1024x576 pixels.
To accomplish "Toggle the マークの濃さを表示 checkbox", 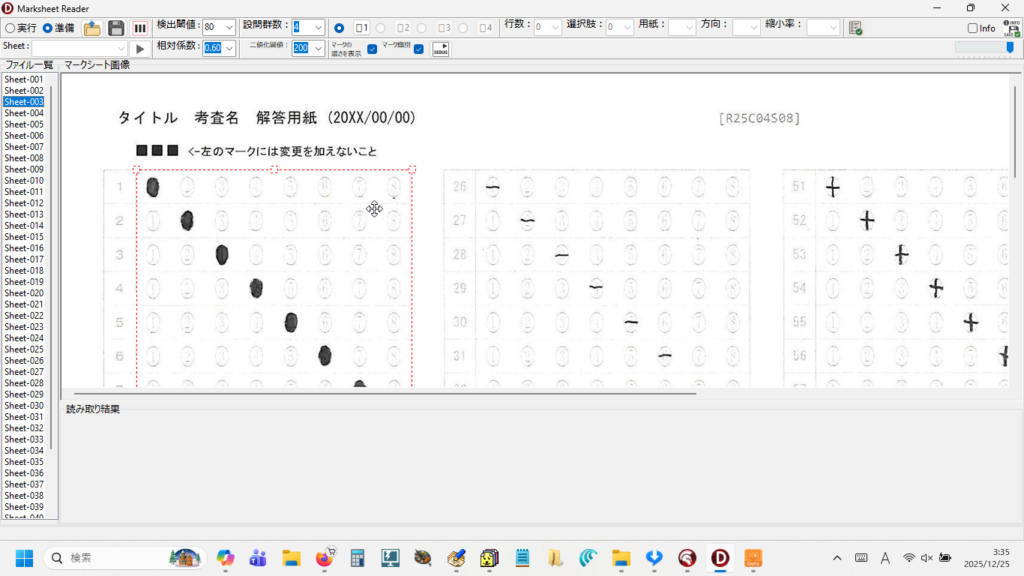I will pos(372,48).
